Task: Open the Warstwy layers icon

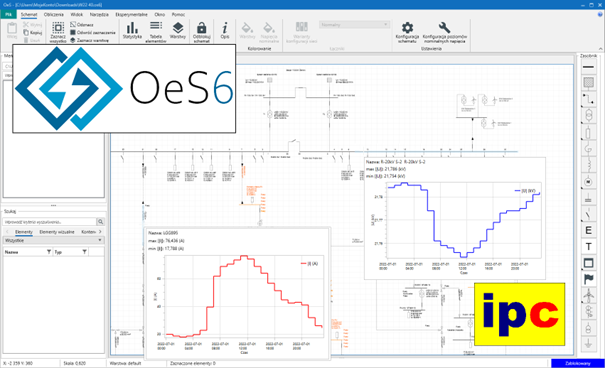Action: [177, 30]
